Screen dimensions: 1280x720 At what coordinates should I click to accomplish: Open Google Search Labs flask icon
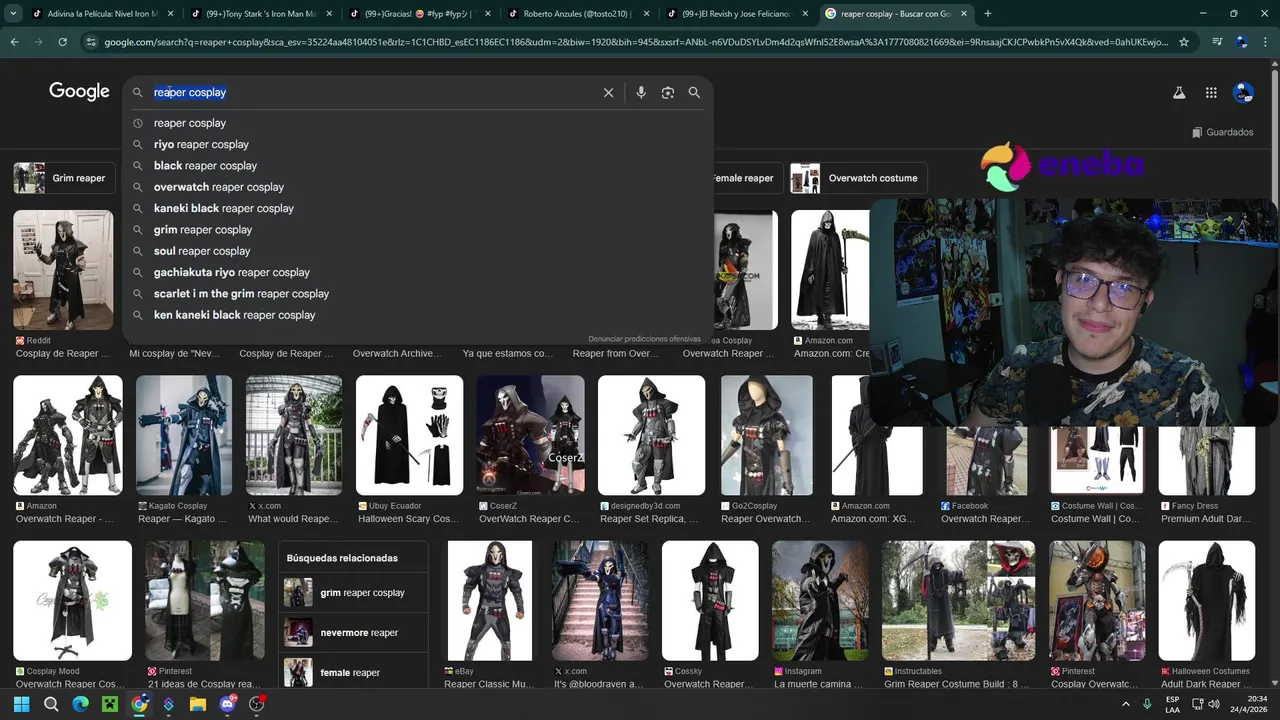point(1179,92)
